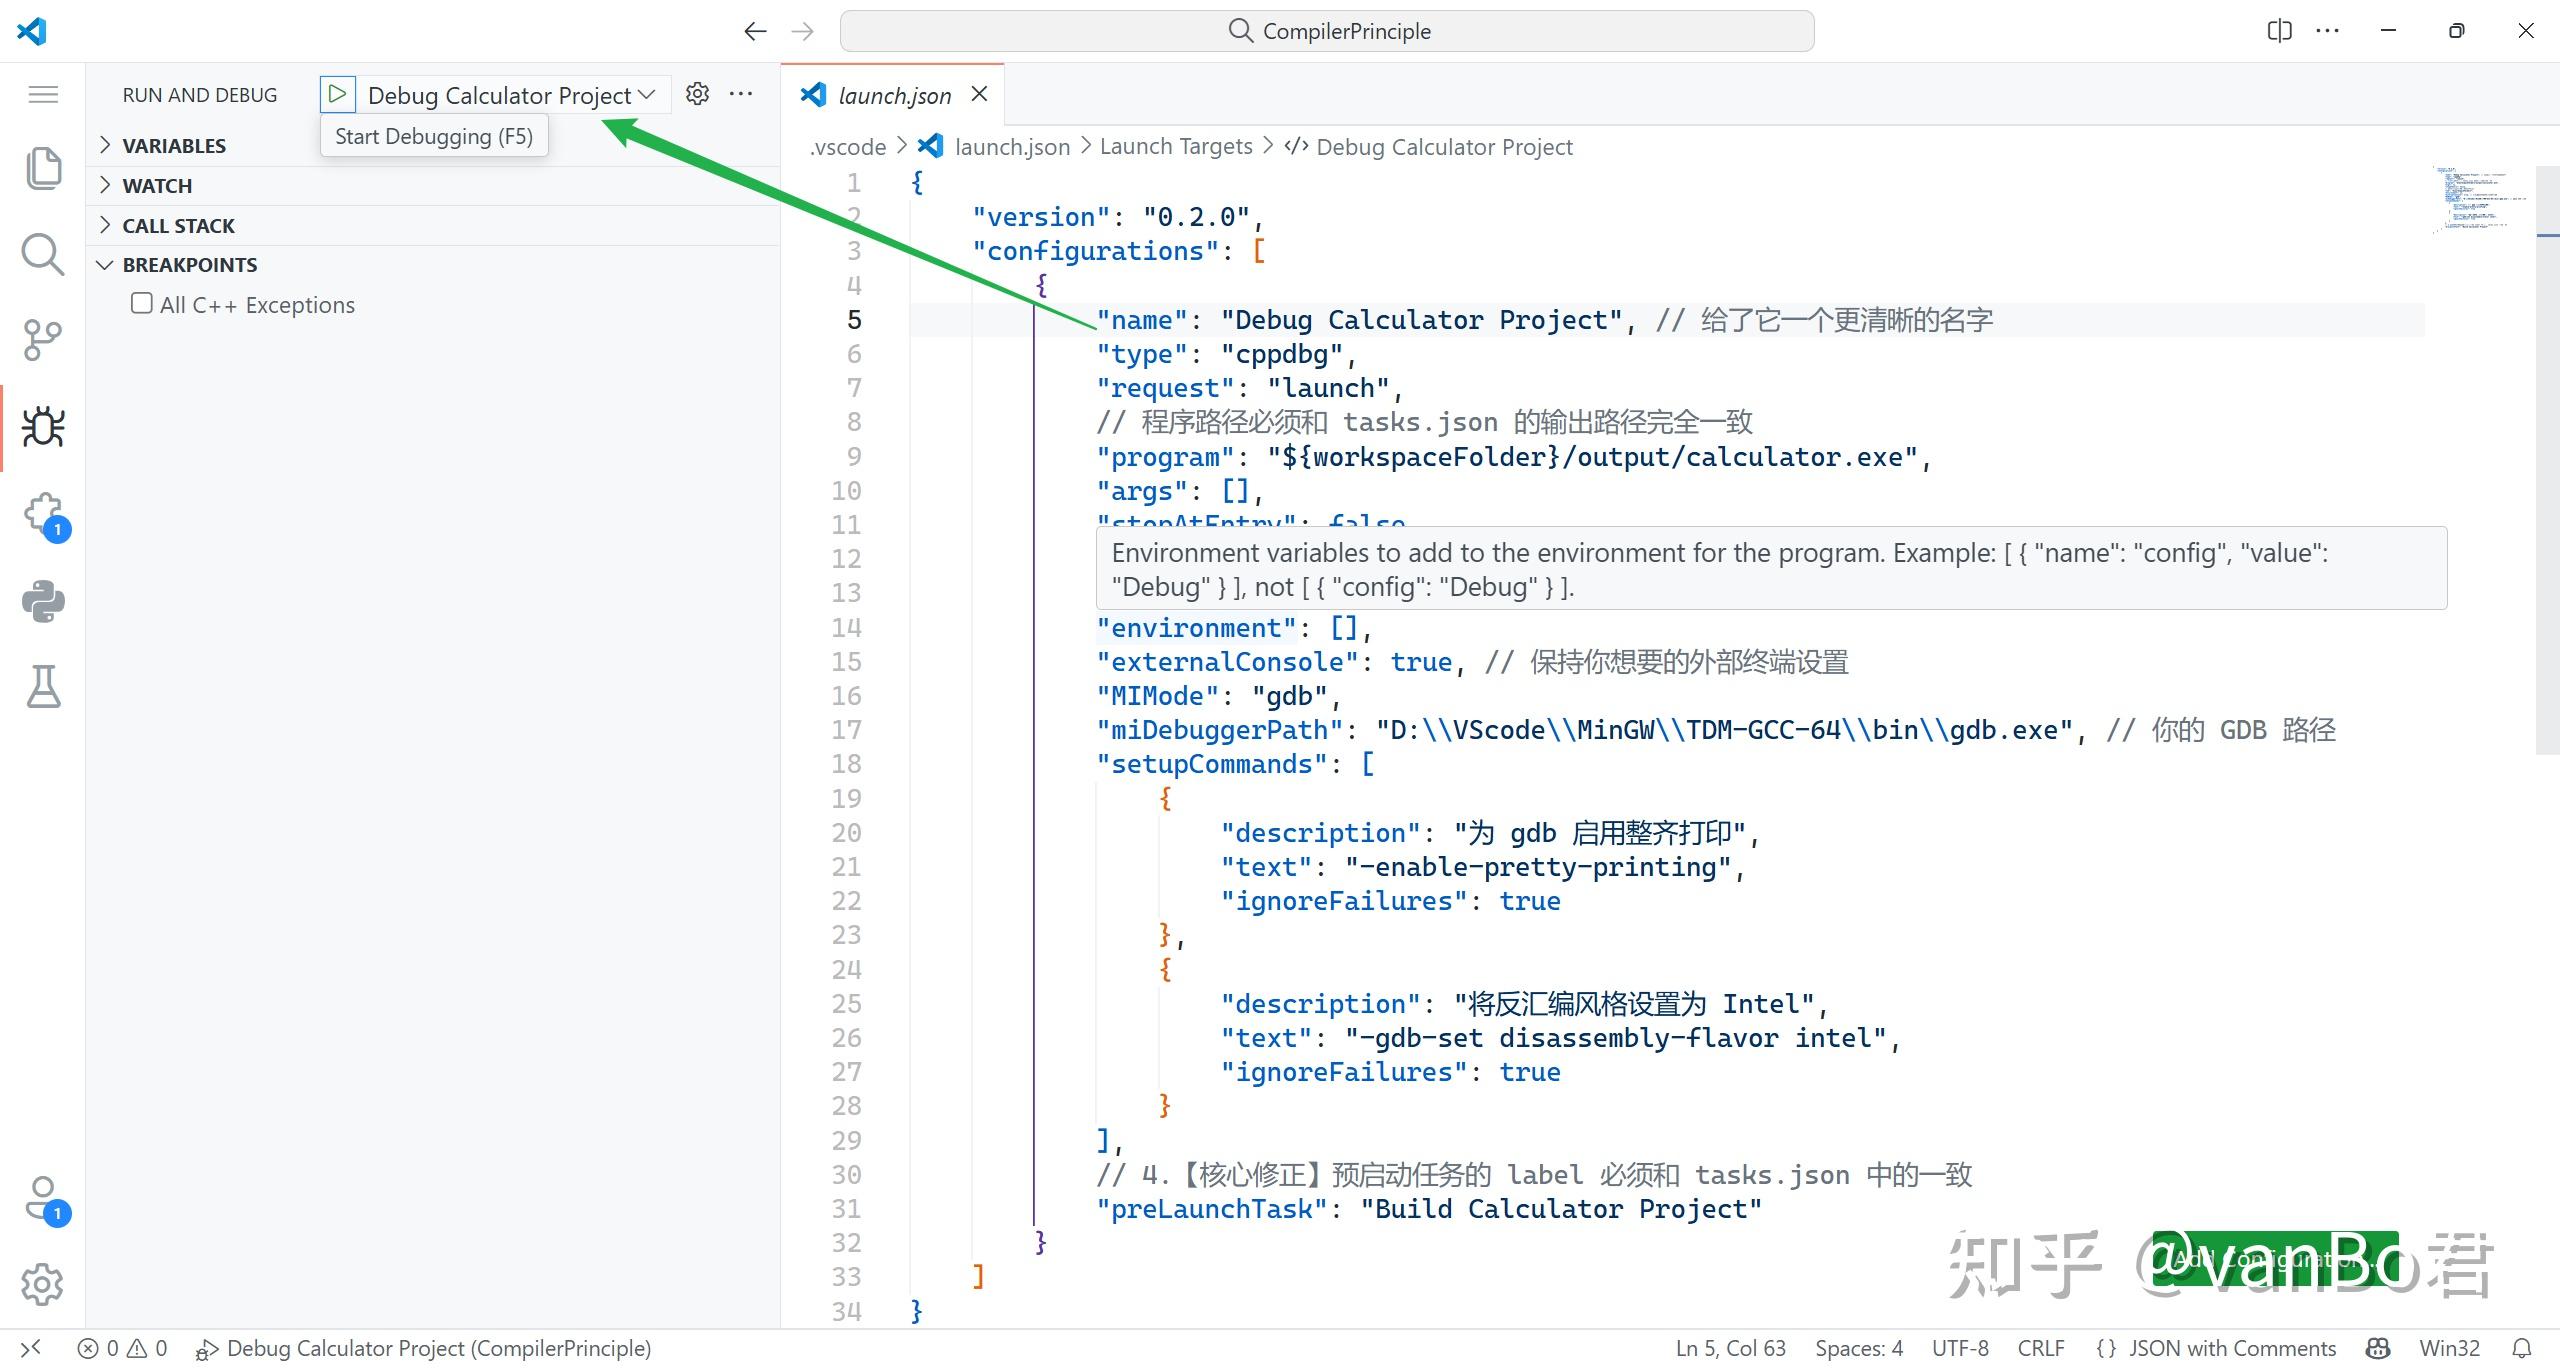Select JSON with Comments language mode

[2232, 1348]
